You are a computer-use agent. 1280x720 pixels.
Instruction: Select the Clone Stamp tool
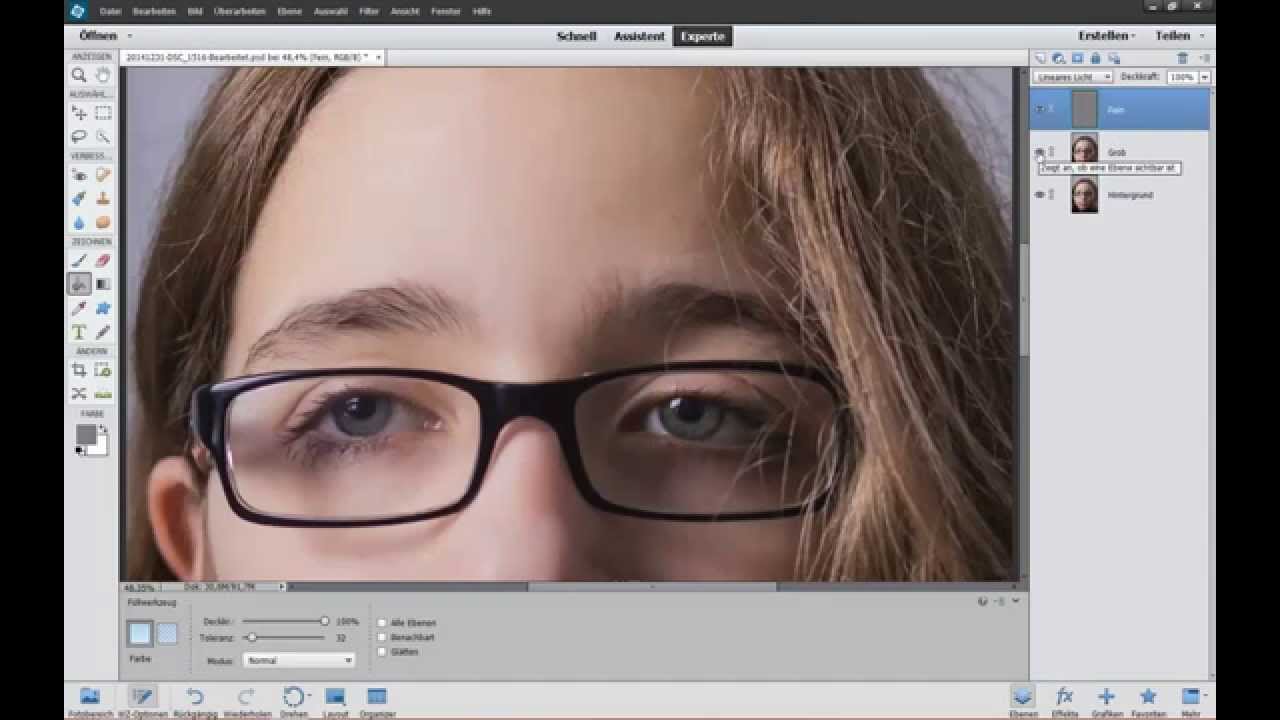[x=102, y=199]
